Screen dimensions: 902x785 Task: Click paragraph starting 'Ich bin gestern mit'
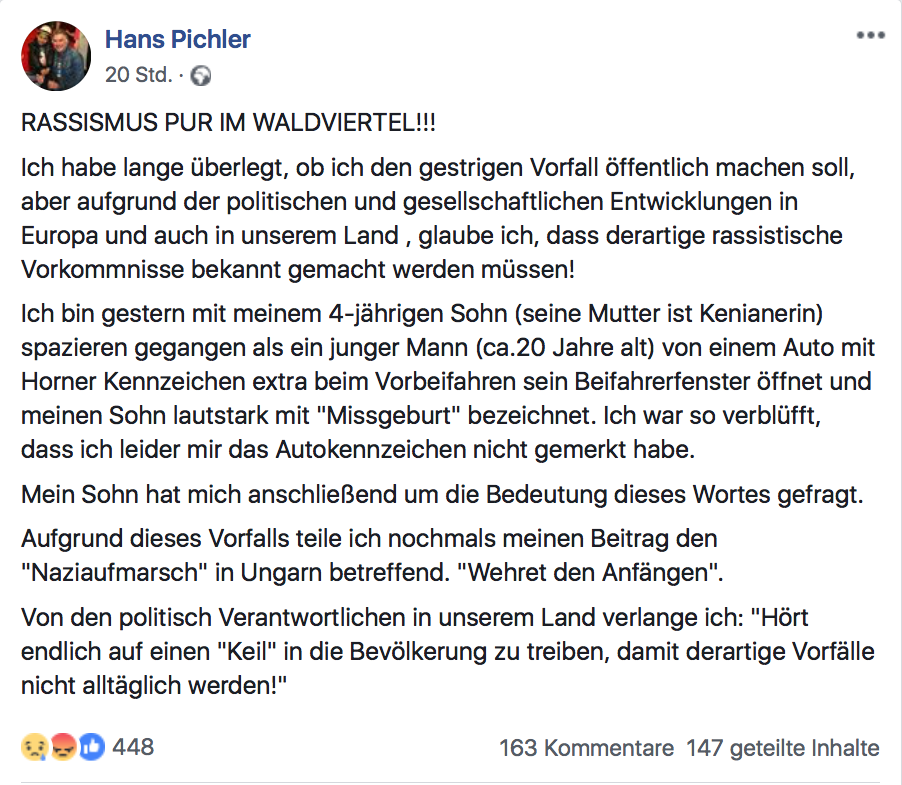click(x=448, y=381)
